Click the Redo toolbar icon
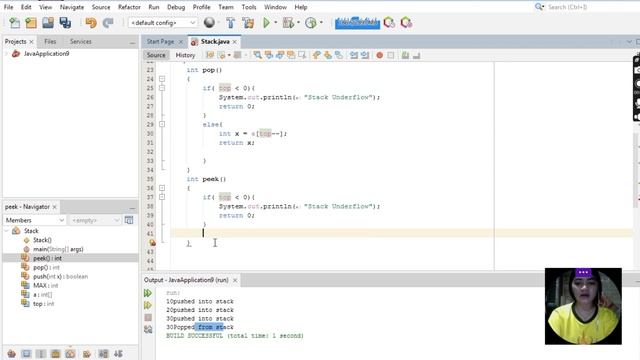This screenshot has width=640, height=360. click(x=108, y=23)
